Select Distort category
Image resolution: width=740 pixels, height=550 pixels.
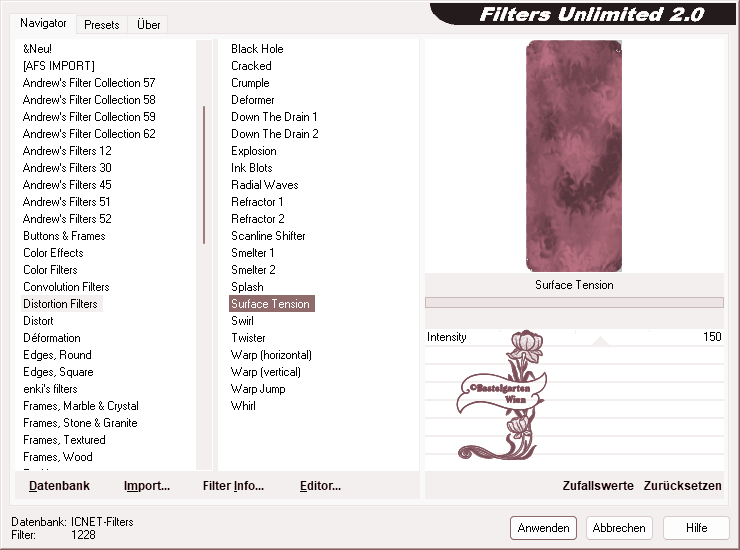point(38,321)
